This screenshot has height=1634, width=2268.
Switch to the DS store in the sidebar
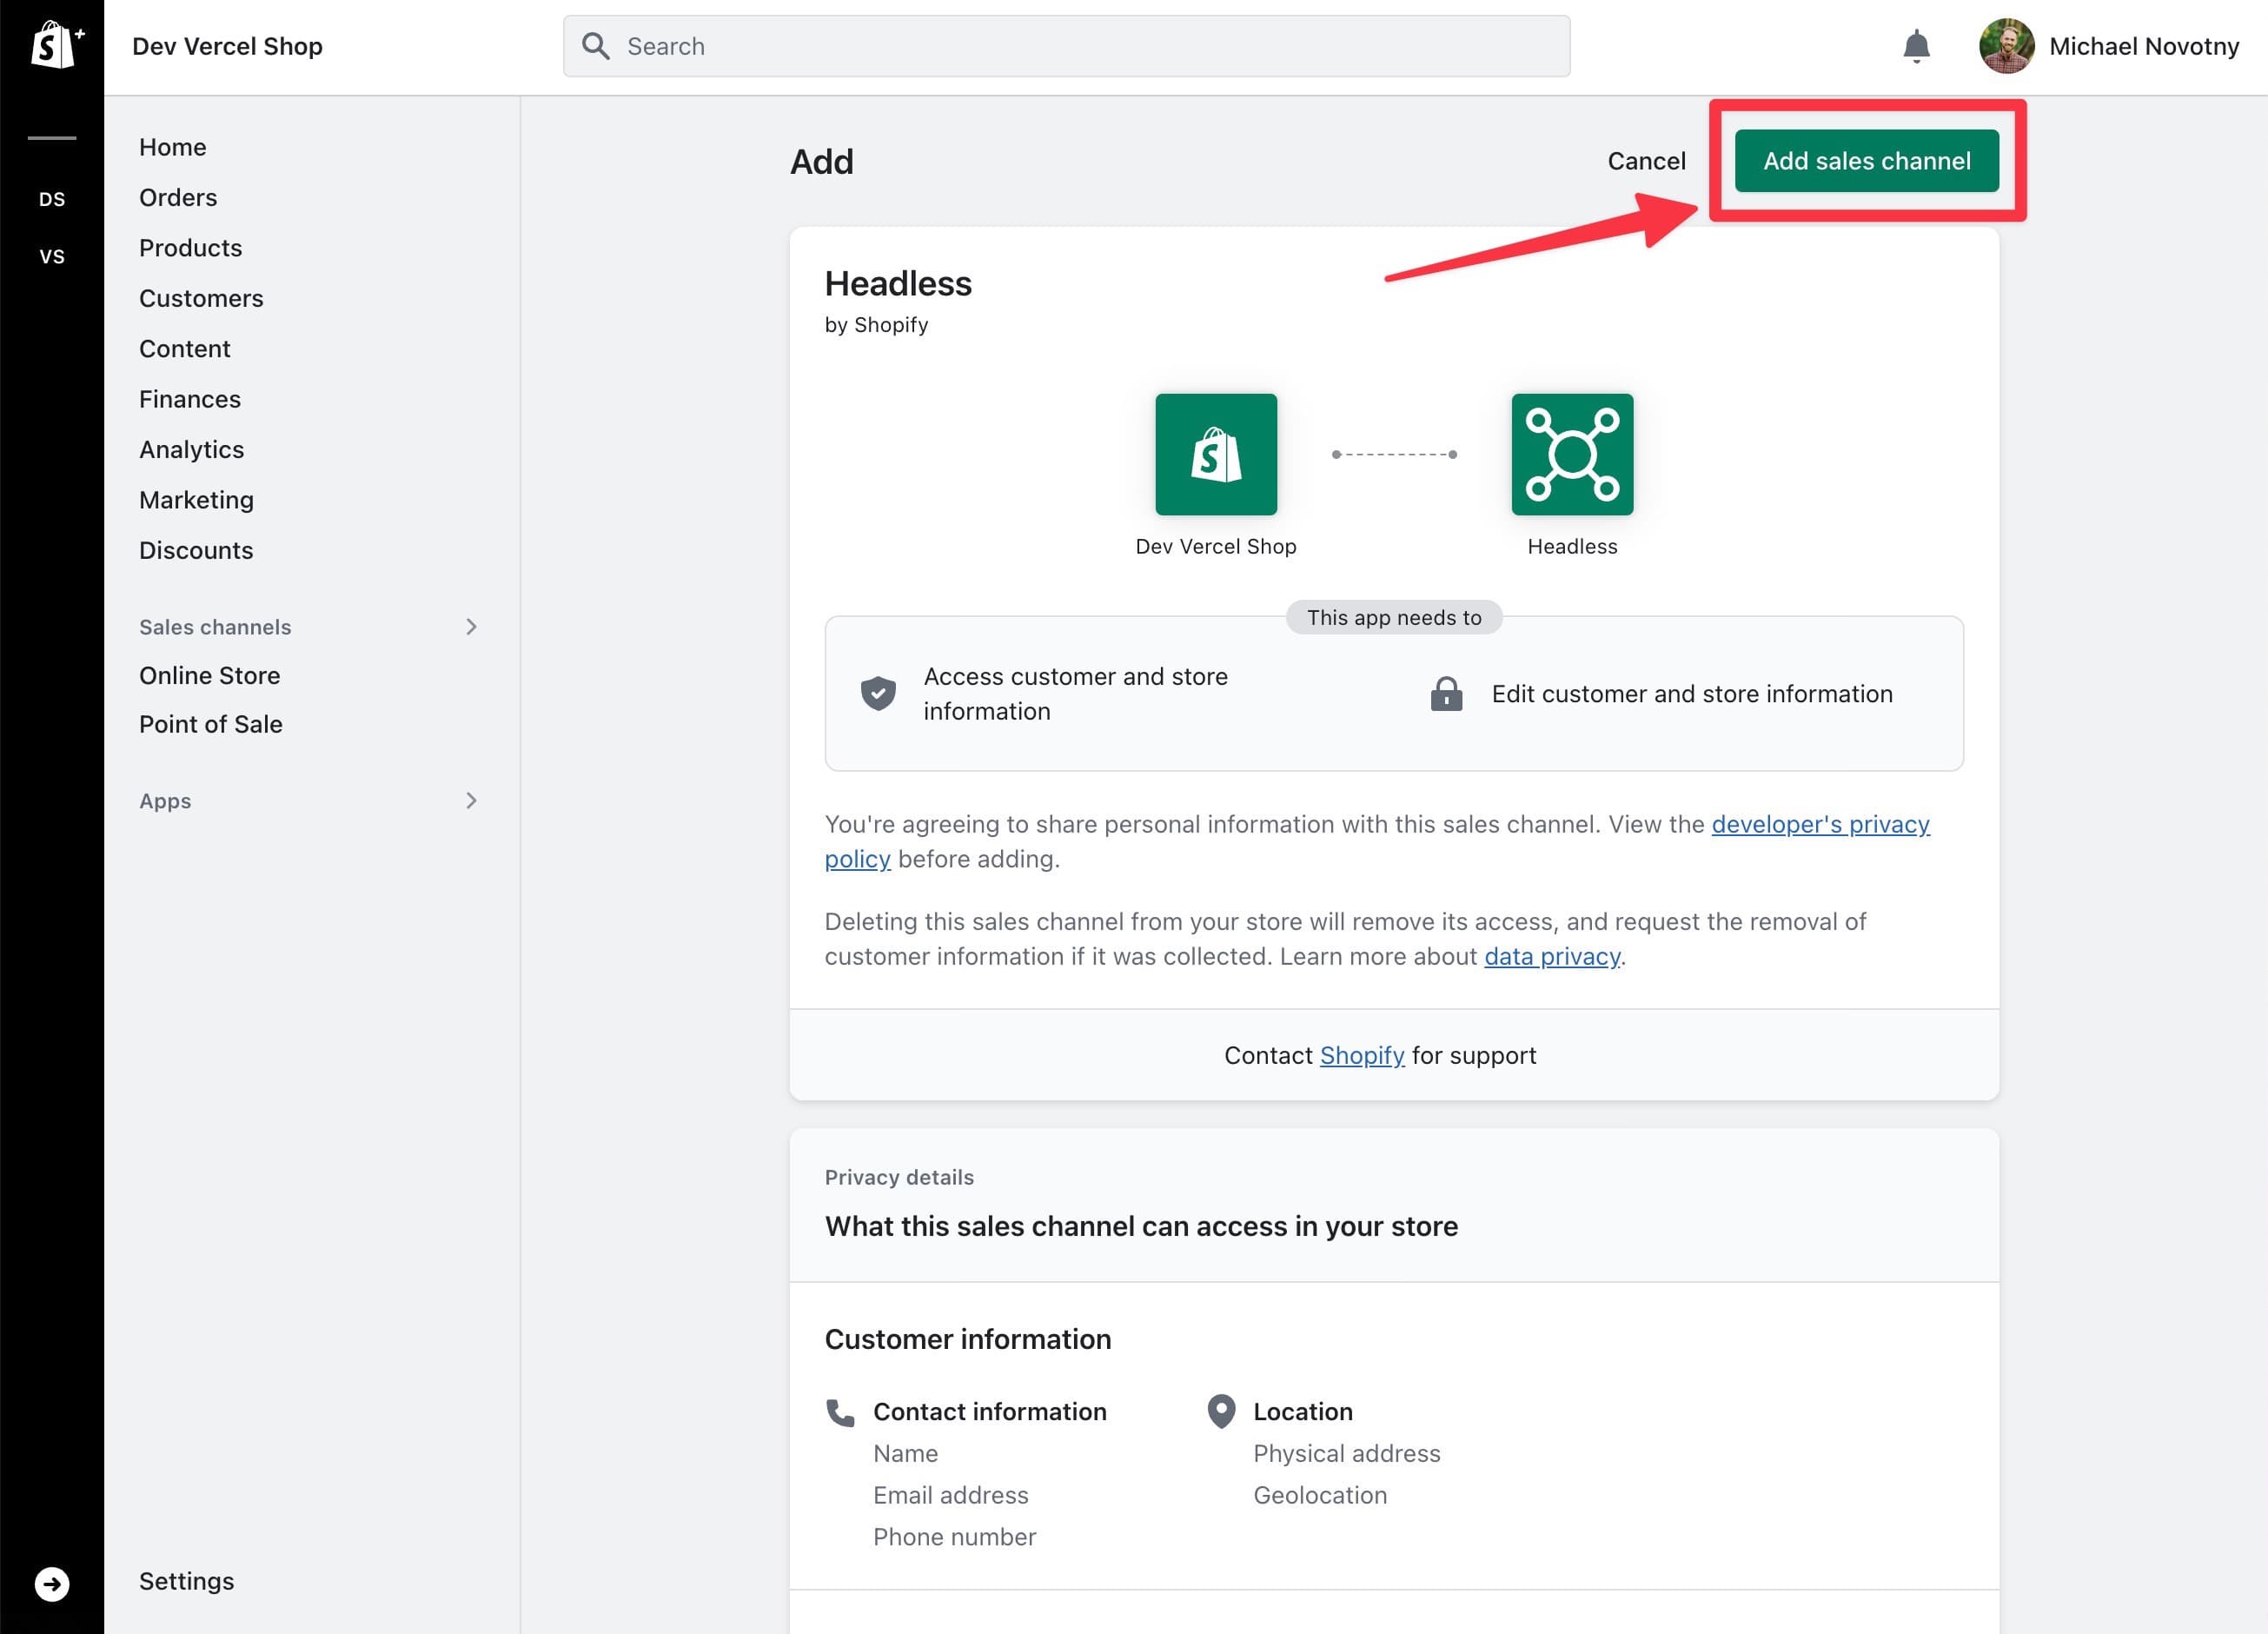pos(53,199)
